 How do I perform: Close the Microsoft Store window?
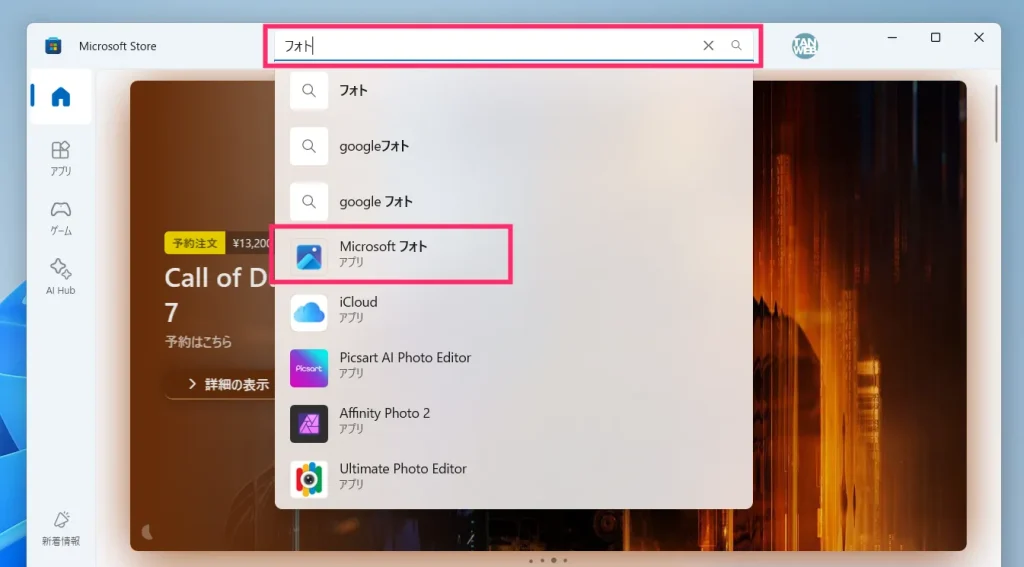click(x=978, y=37)
